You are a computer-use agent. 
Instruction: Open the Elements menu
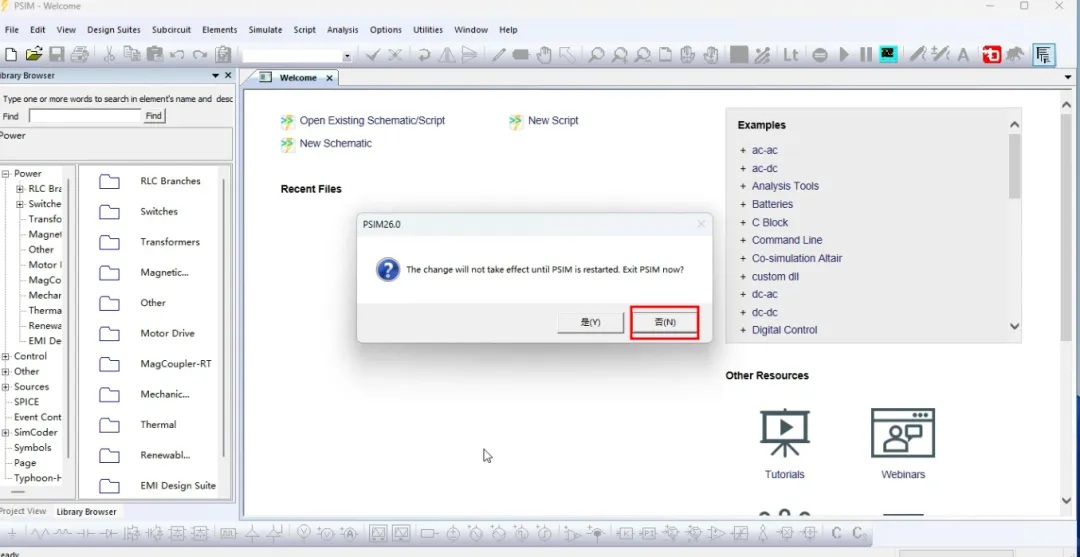(220, 30)
